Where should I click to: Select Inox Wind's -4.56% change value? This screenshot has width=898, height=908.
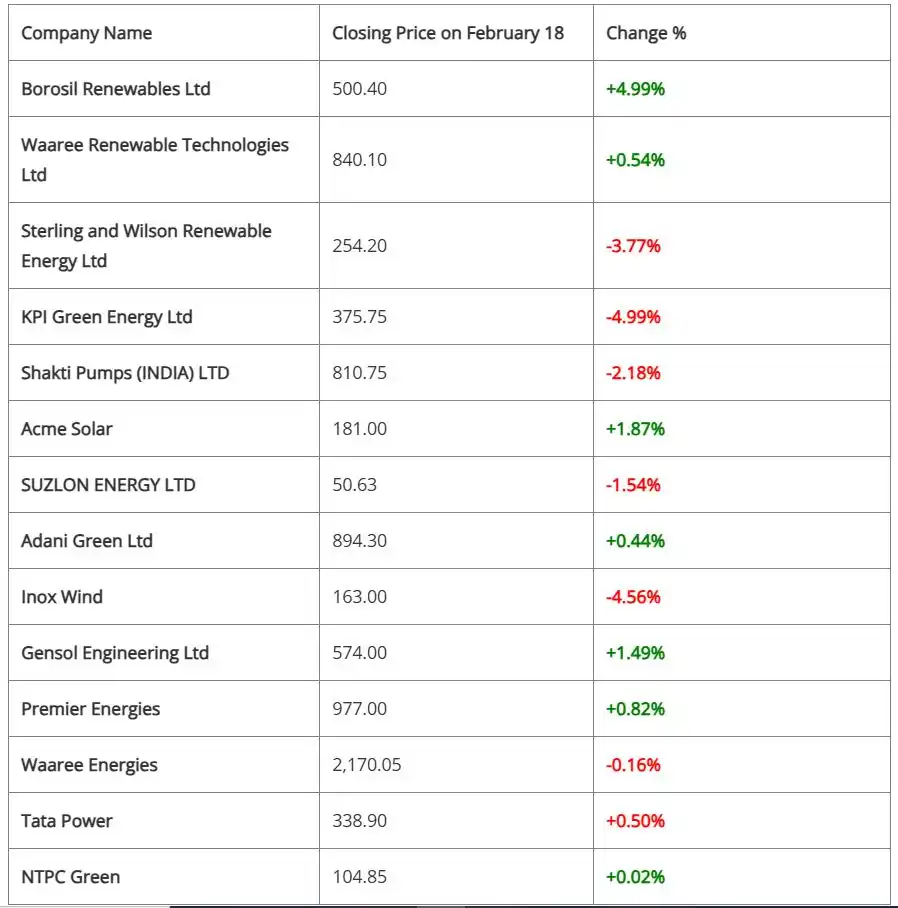[633, 597]
